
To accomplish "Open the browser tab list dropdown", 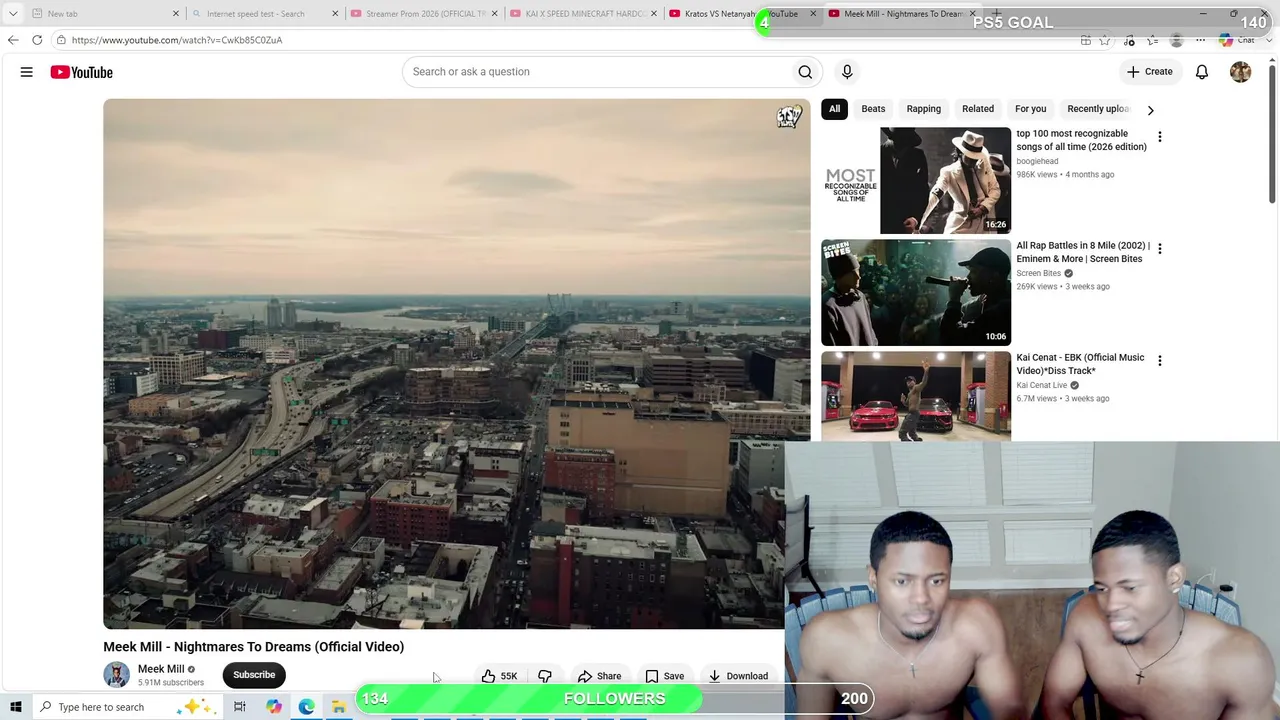I will [13, 14].
